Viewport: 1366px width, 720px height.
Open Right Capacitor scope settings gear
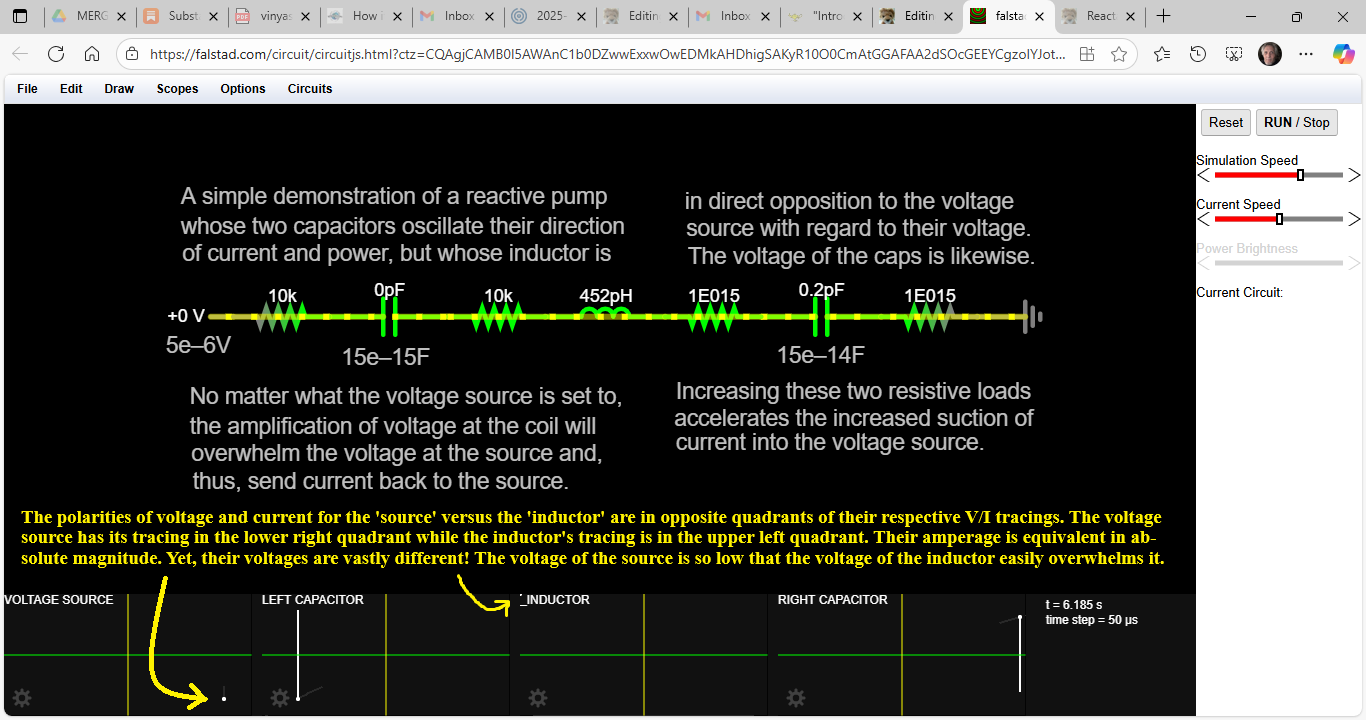click(796, 698)
